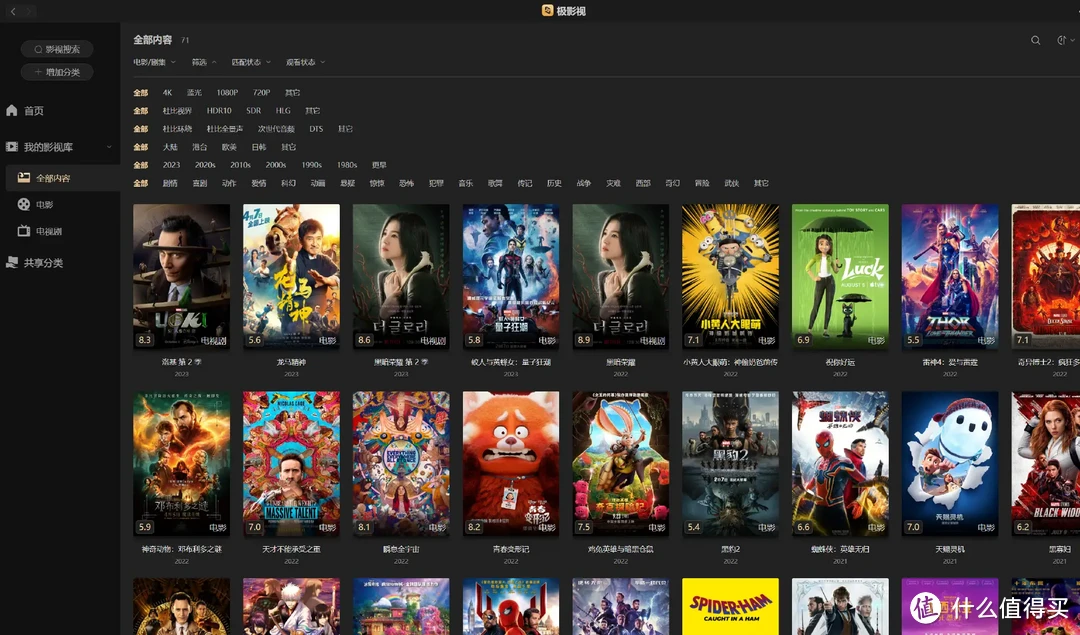Screen dimensions: 1080x635
Task: Open 共享分类 shared categories
Action: point(43,263)
